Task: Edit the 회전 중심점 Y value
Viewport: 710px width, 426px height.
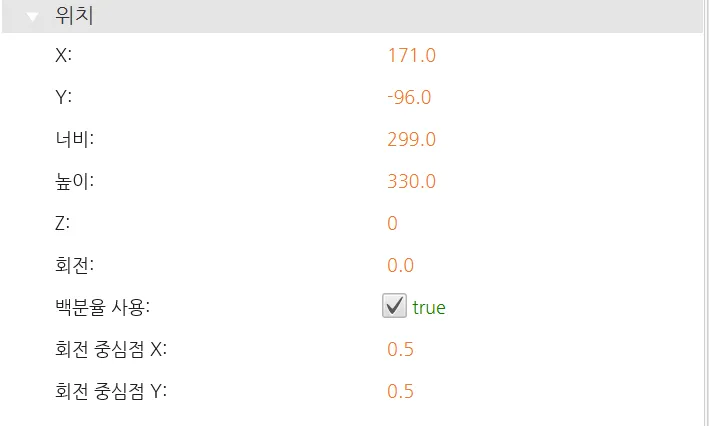Action: tap(400, 391)
